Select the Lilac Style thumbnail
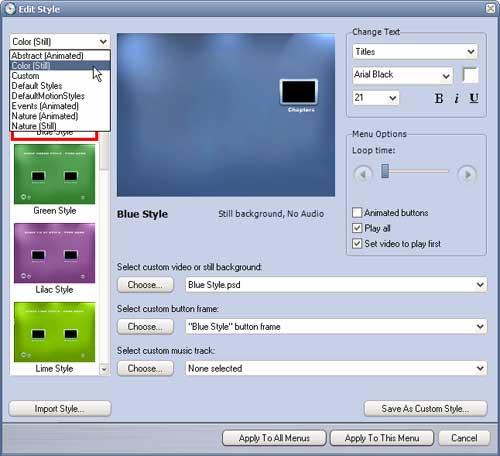500x456 pixels. [x=54, y=253]
